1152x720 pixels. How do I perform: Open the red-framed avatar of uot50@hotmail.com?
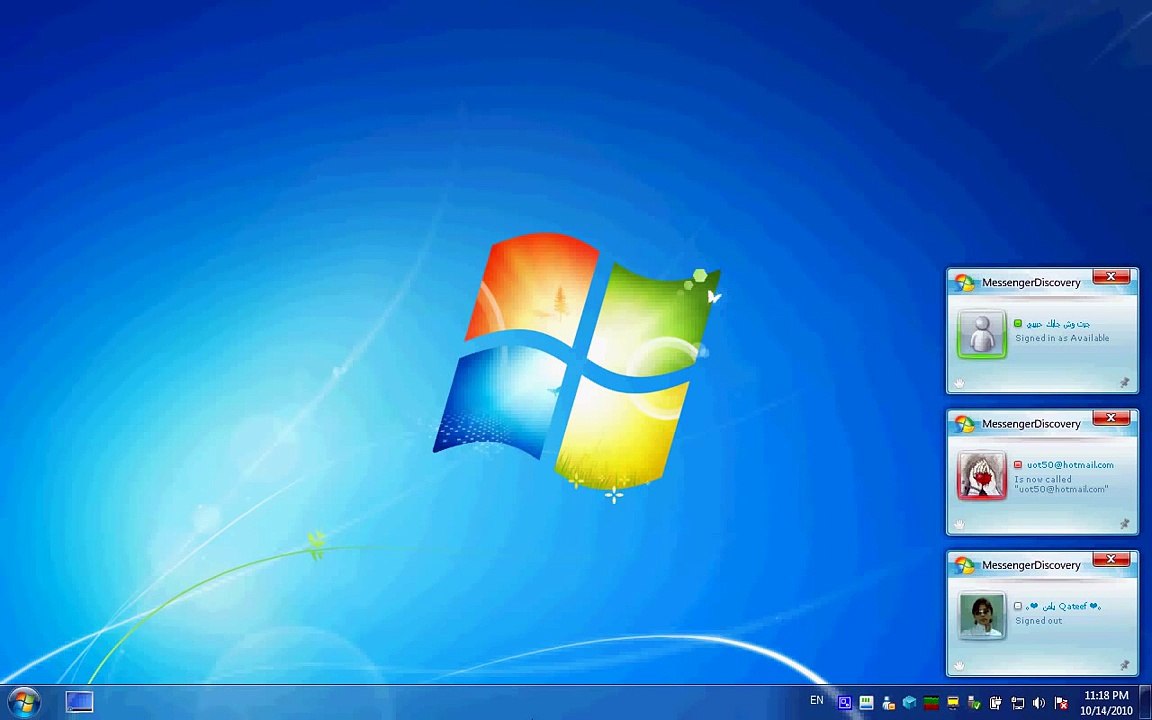click(982, 475)
